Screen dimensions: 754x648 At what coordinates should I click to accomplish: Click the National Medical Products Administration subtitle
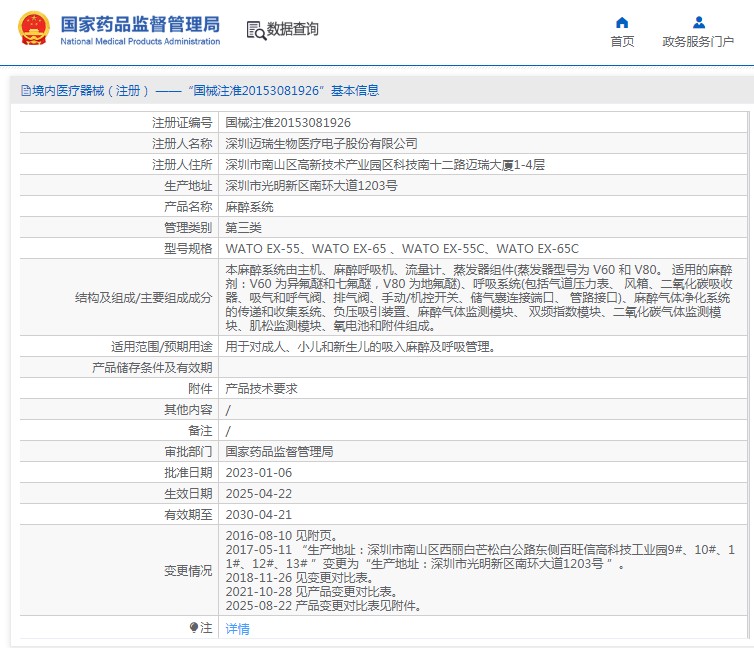(x=140, y=42)
